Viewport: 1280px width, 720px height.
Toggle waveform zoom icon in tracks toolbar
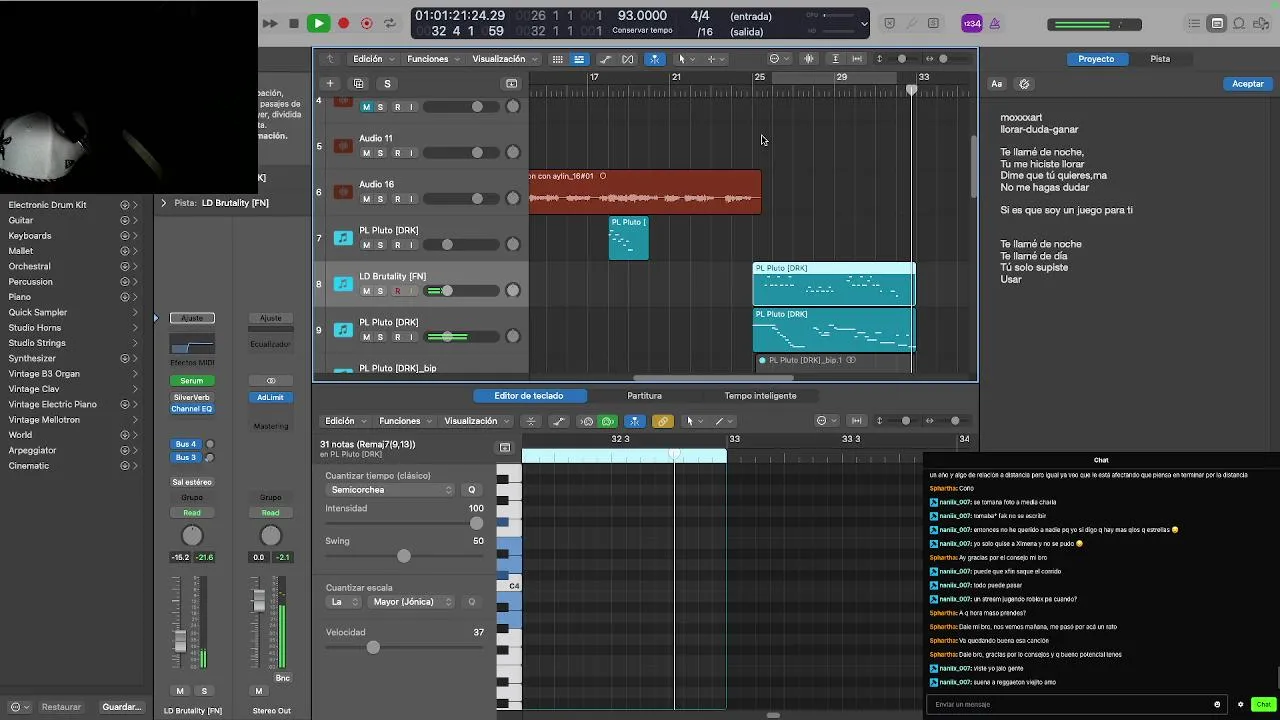[x=809, y=59]
